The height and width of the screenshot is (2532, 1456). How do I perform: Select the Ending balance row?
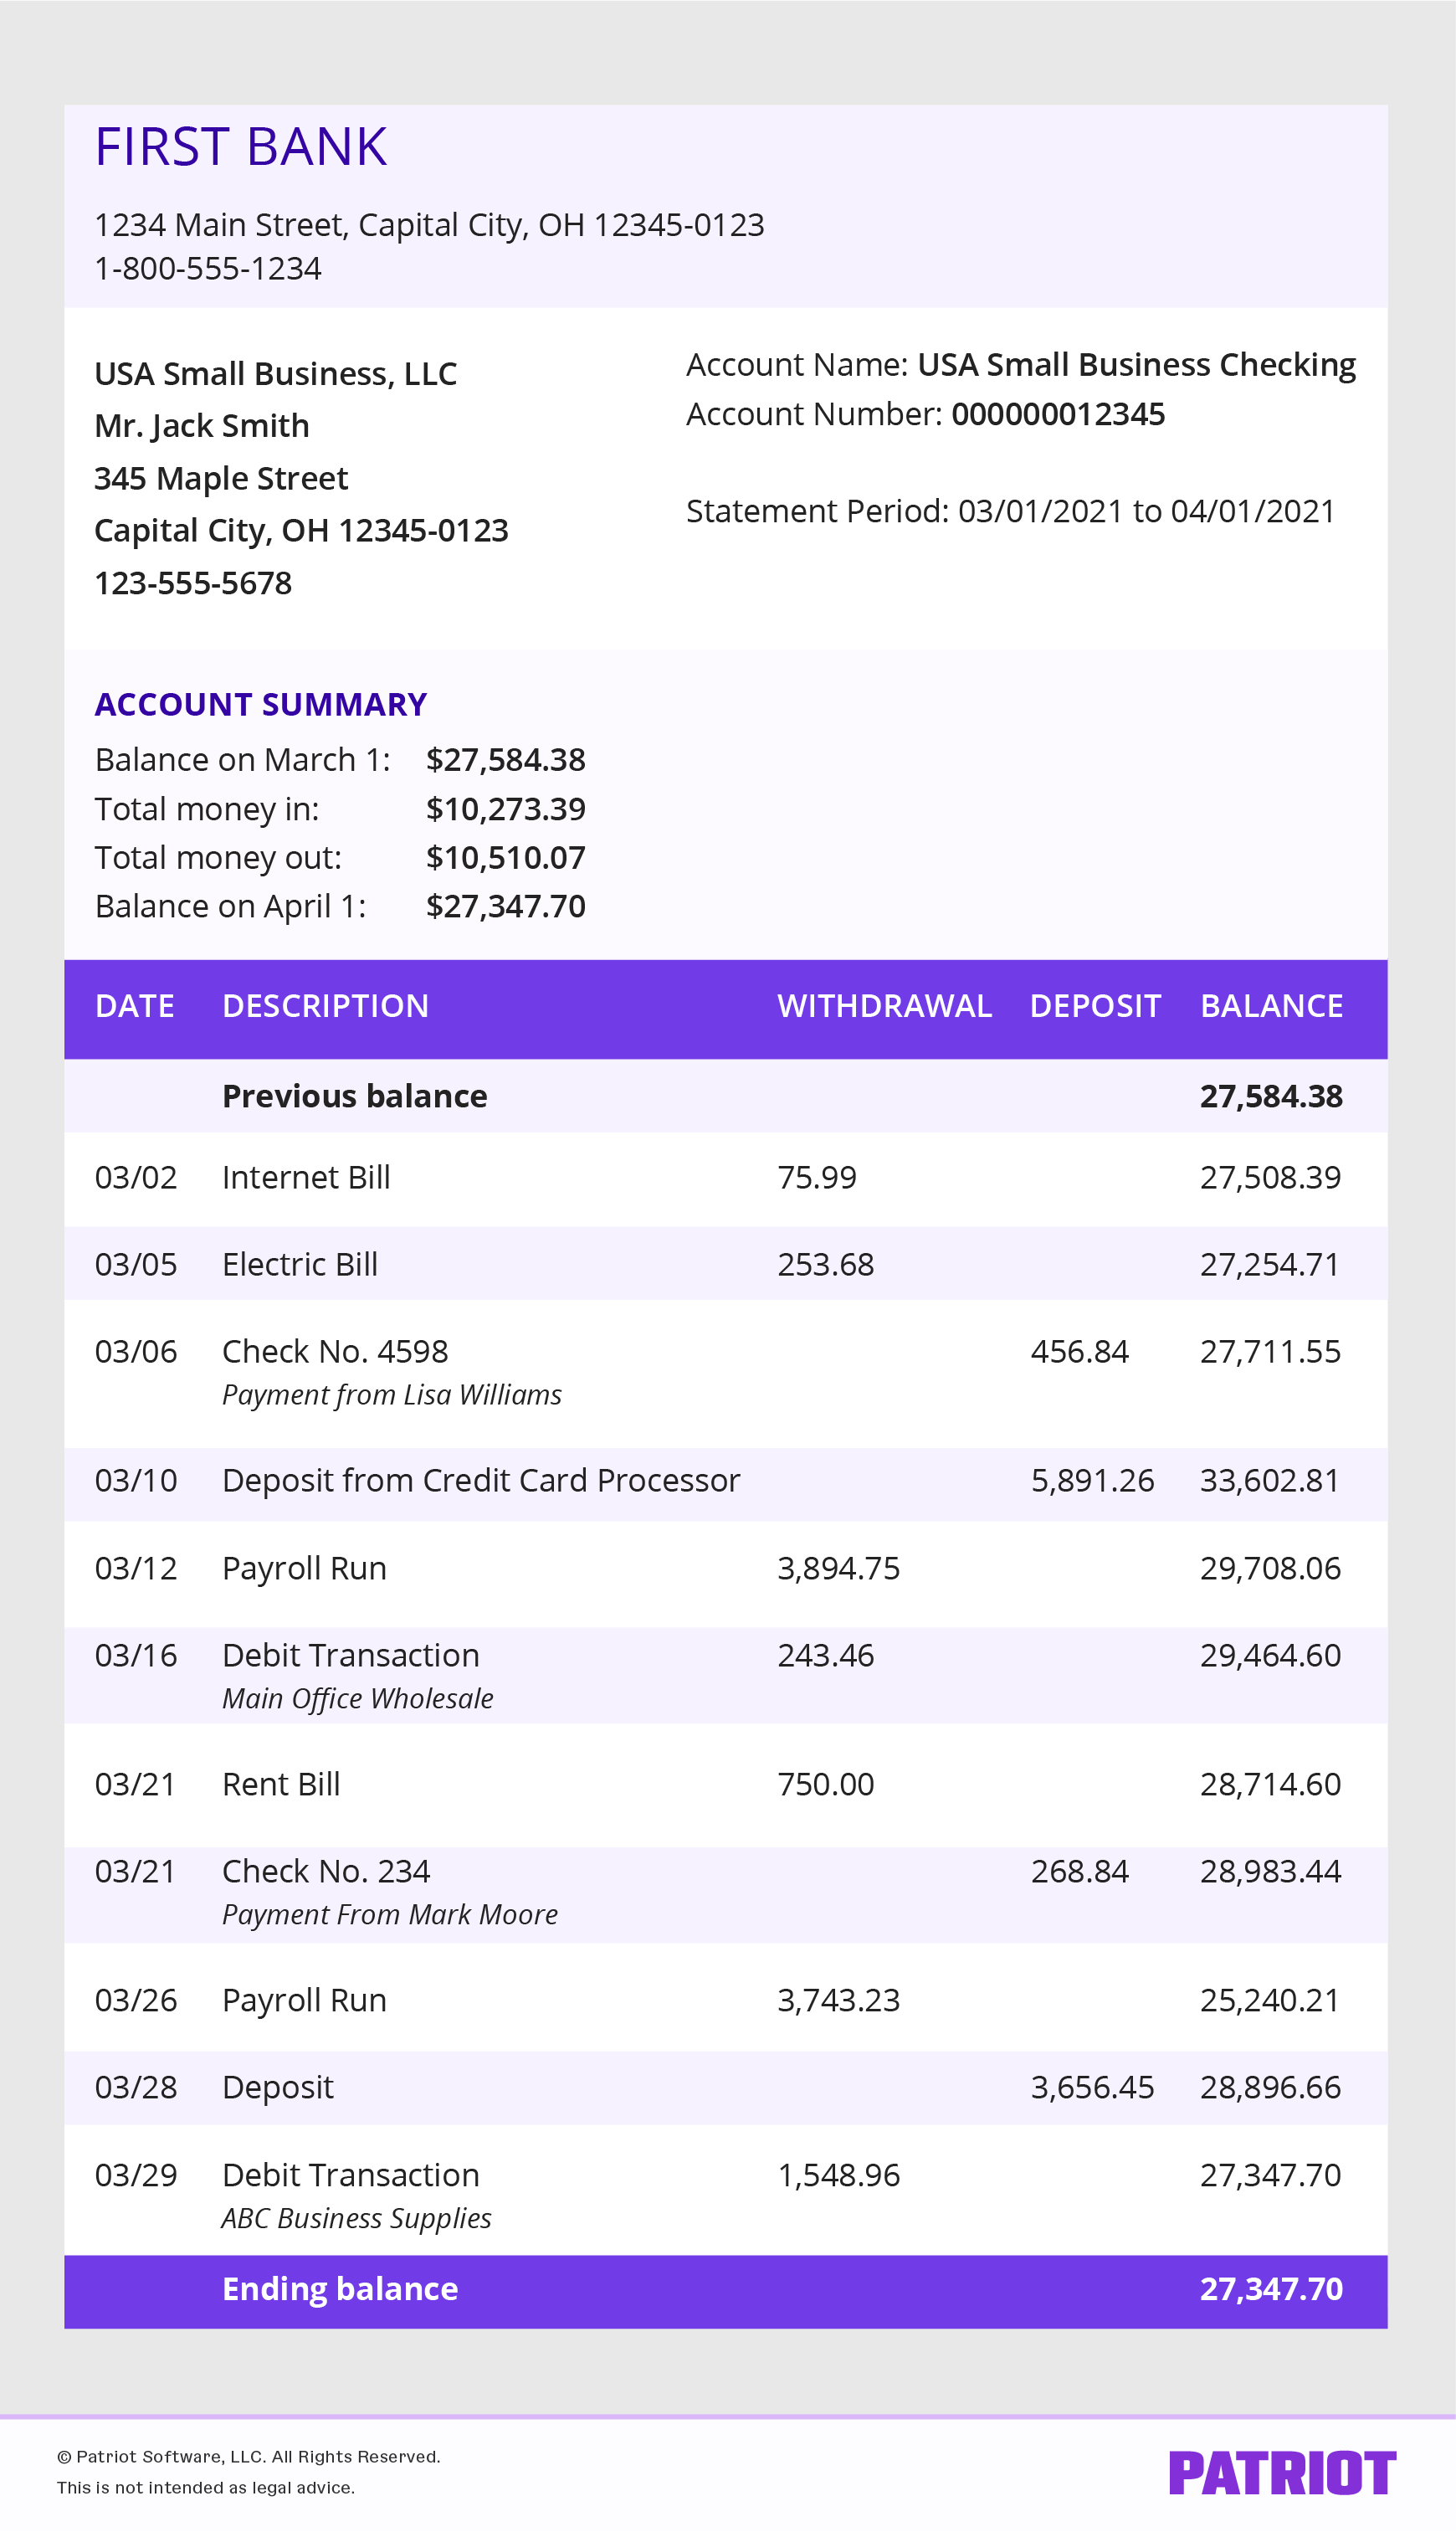click(339, 2288)
